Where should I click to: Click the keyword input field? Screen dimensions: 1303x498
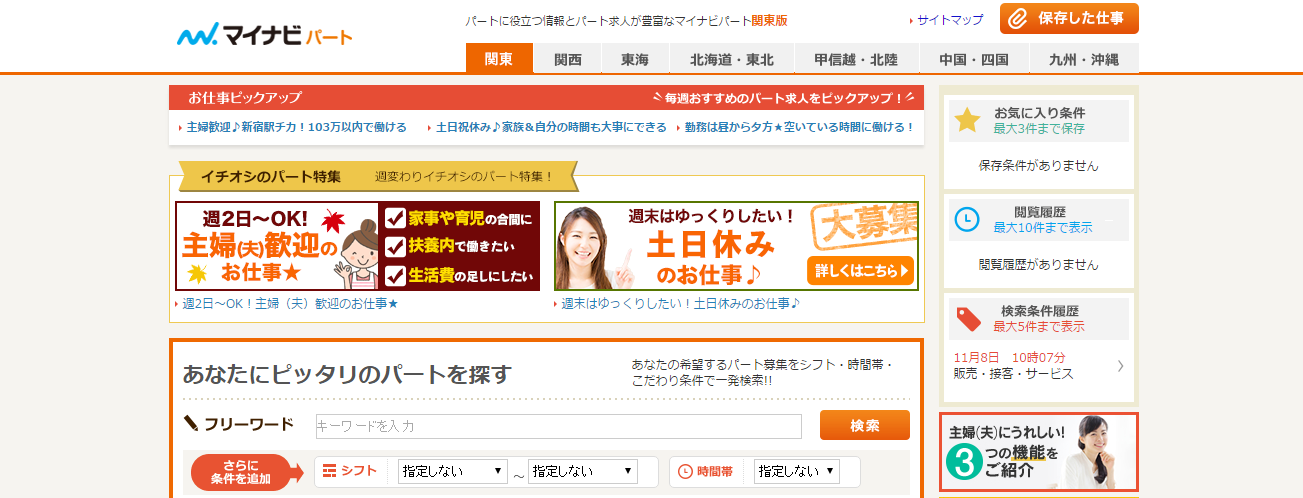(x=558, y=426)
